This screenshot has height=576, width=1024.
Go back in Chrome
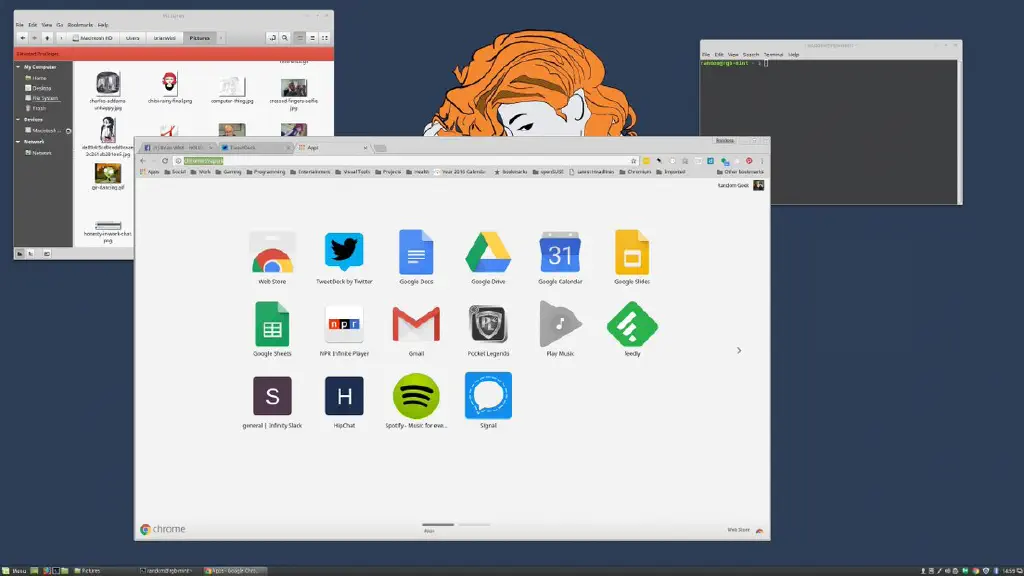point(143,161)
